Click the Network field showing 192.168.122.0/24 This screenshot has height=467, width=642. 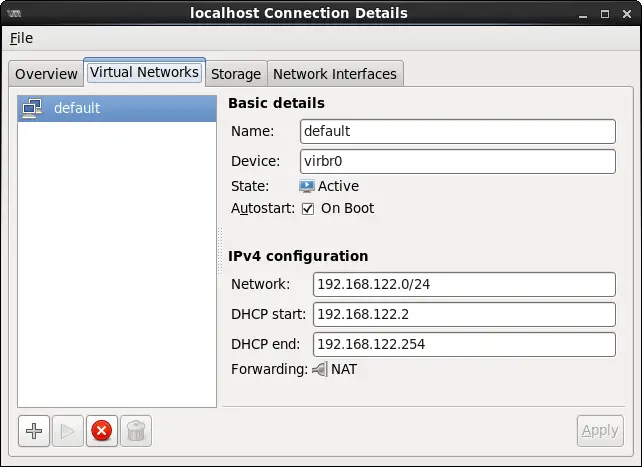coord(463,284)
